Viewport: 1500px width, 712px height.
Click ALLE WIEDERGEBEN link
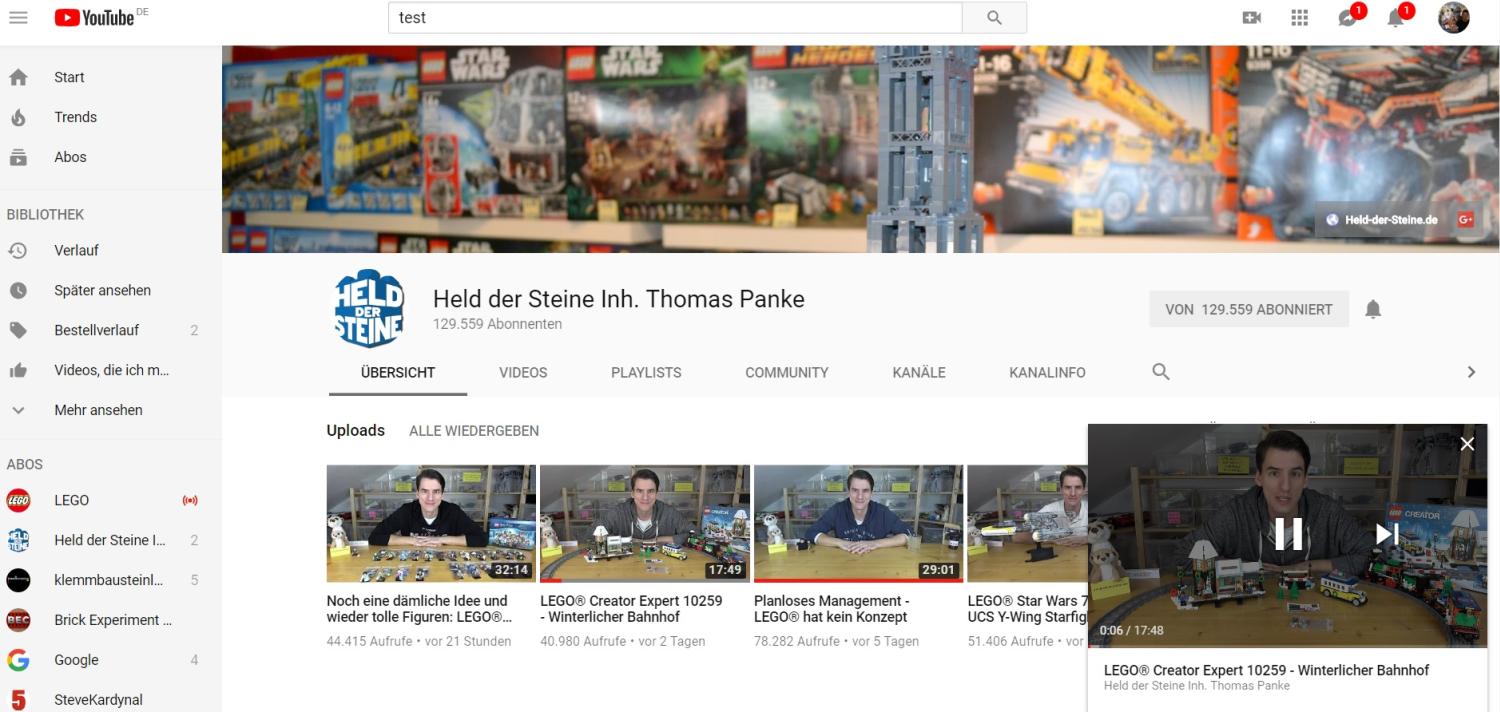(x=474, y=431)
